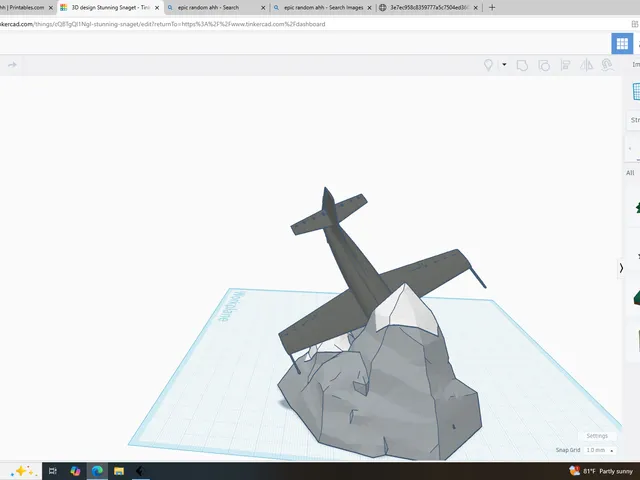Click the Mirror tool icon
Viewport: 640px width, 480px height.
pyautogui.click(x=587, y=65)
